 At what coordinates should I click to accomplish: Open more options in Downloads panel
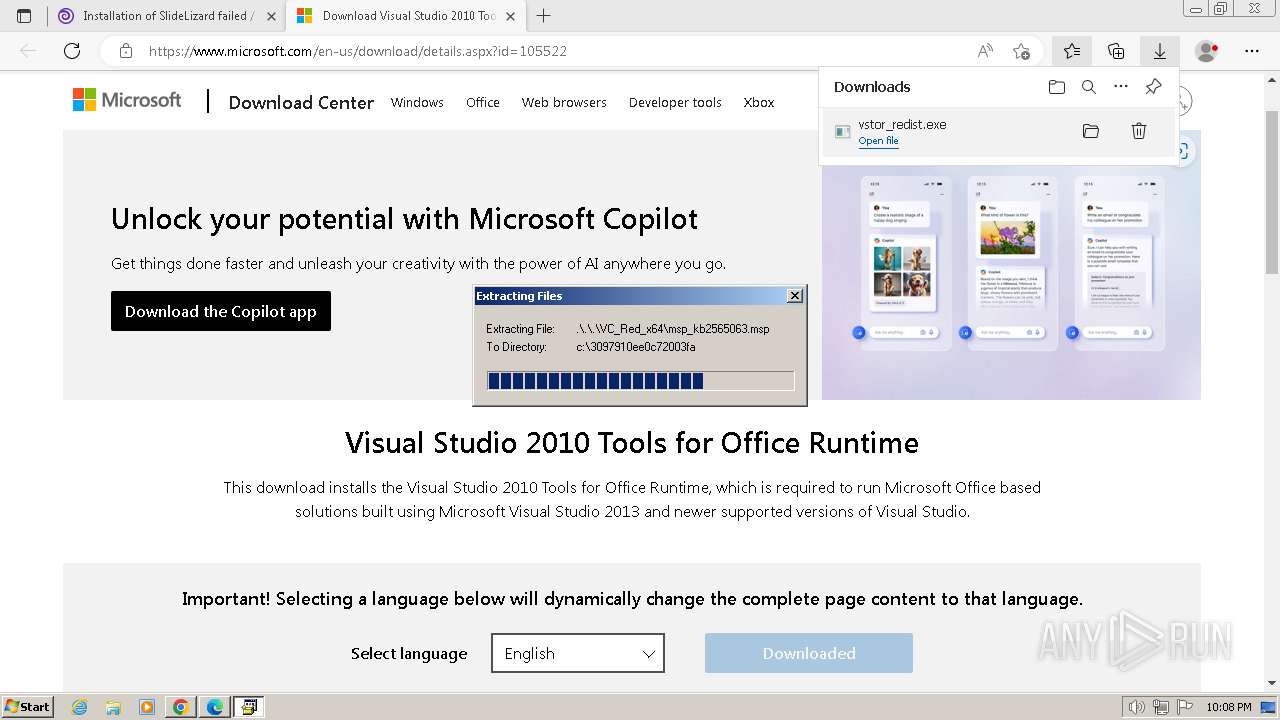[1121, 87]
